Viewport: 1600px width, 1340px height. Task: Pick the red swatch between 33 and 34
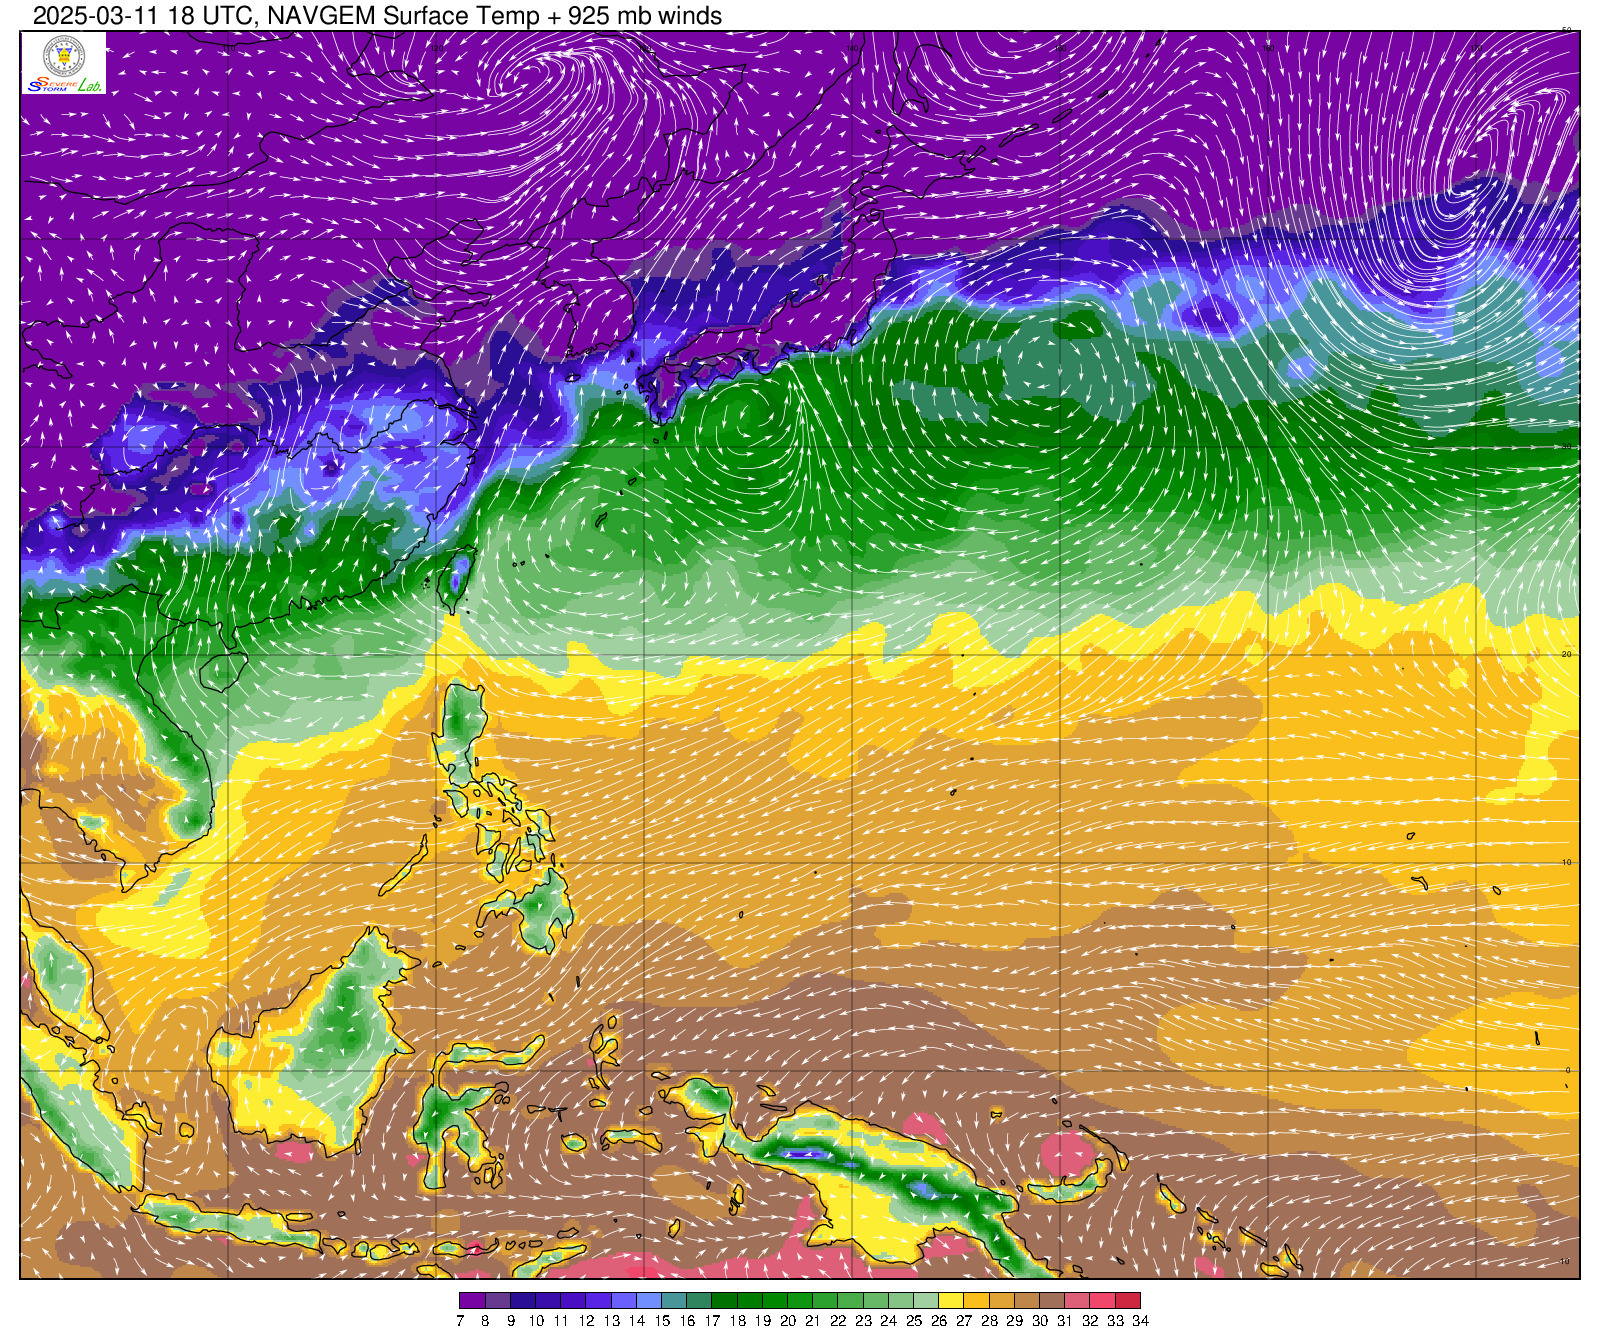point(1128,1301)
